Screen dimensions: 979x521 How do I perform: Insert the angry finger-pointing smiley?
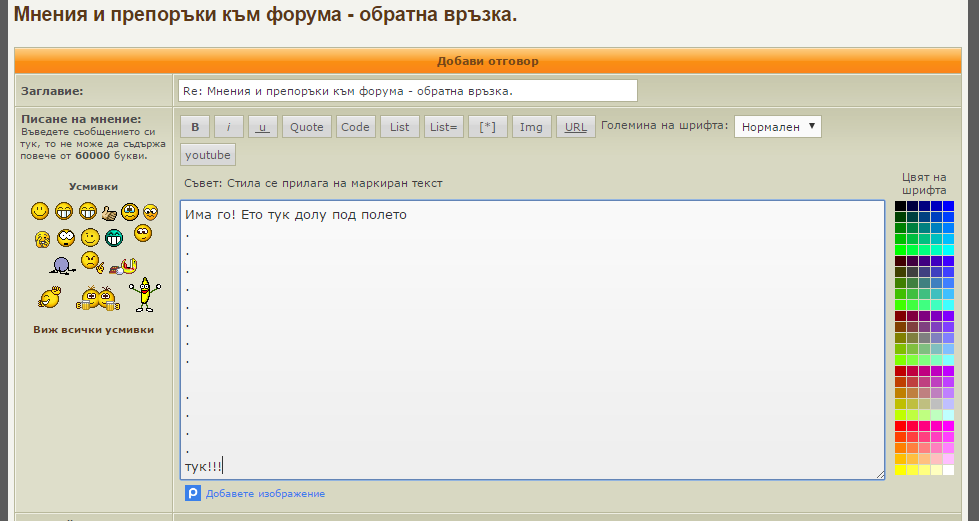[x=92, y=262]
